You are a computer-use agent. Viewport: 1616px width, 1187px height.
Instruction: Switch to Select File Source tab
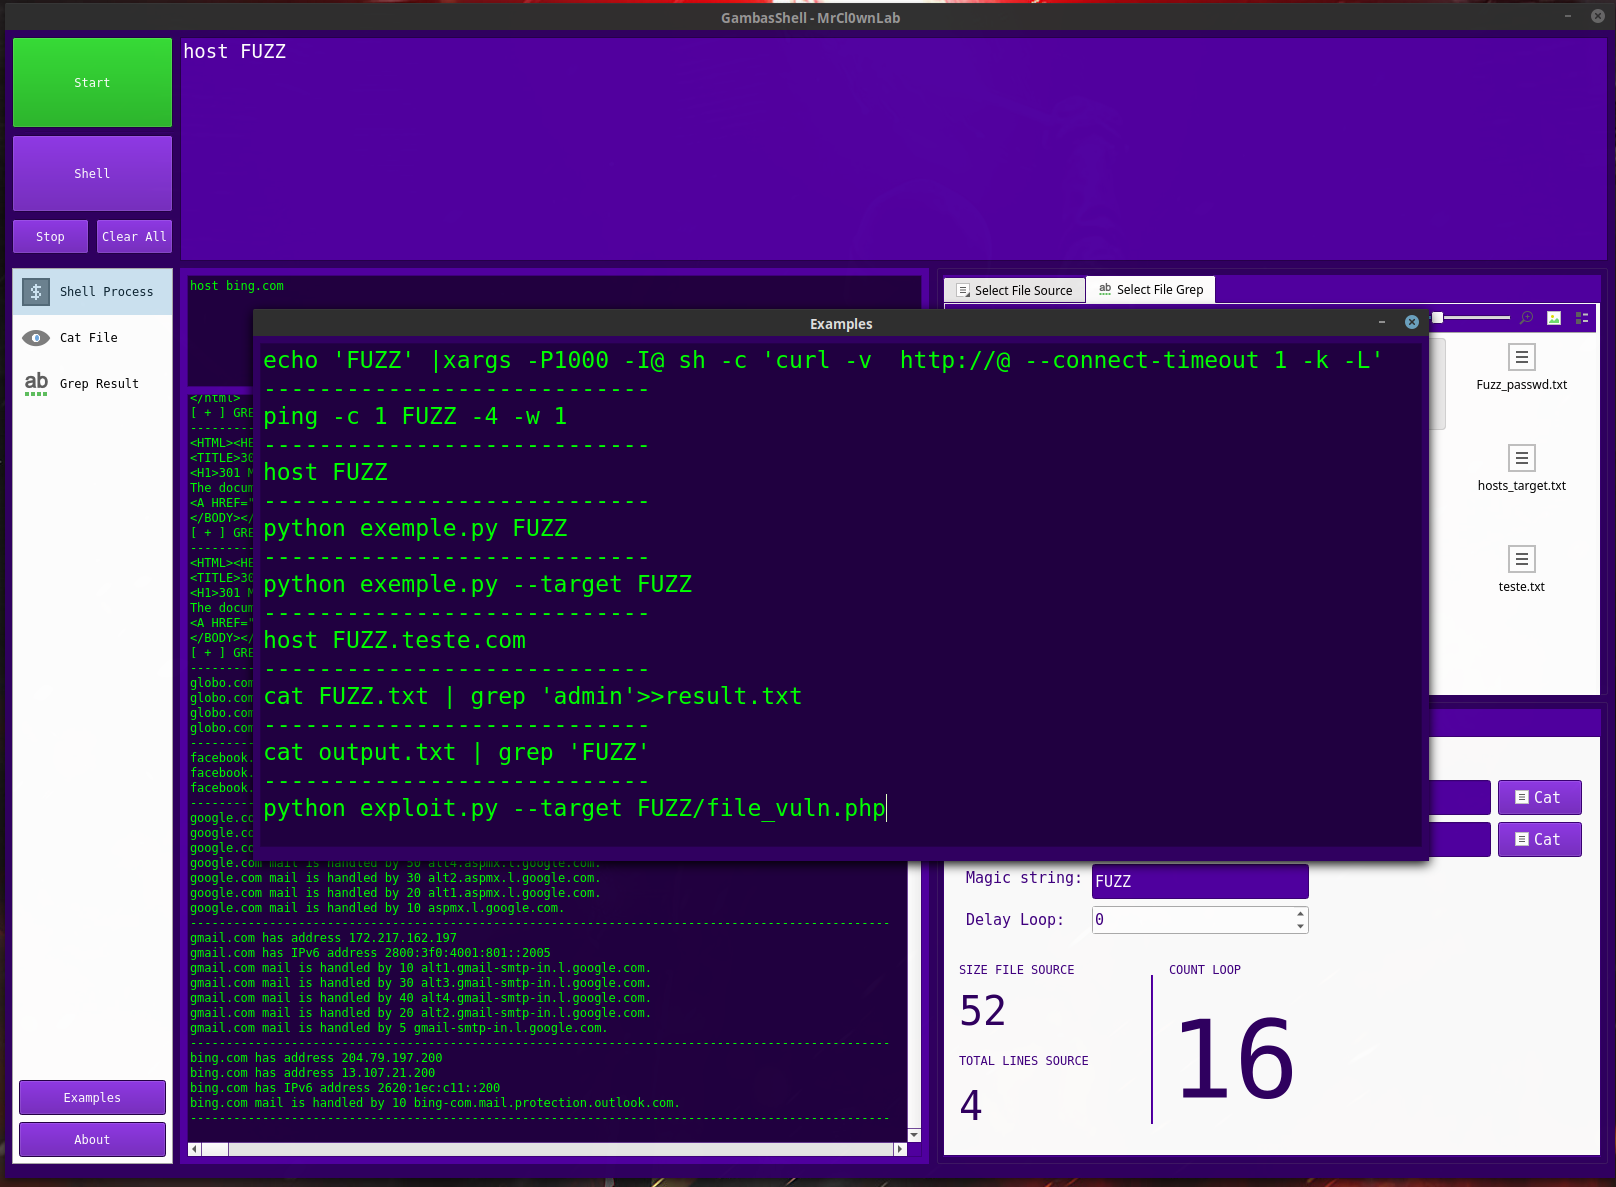1014,290
